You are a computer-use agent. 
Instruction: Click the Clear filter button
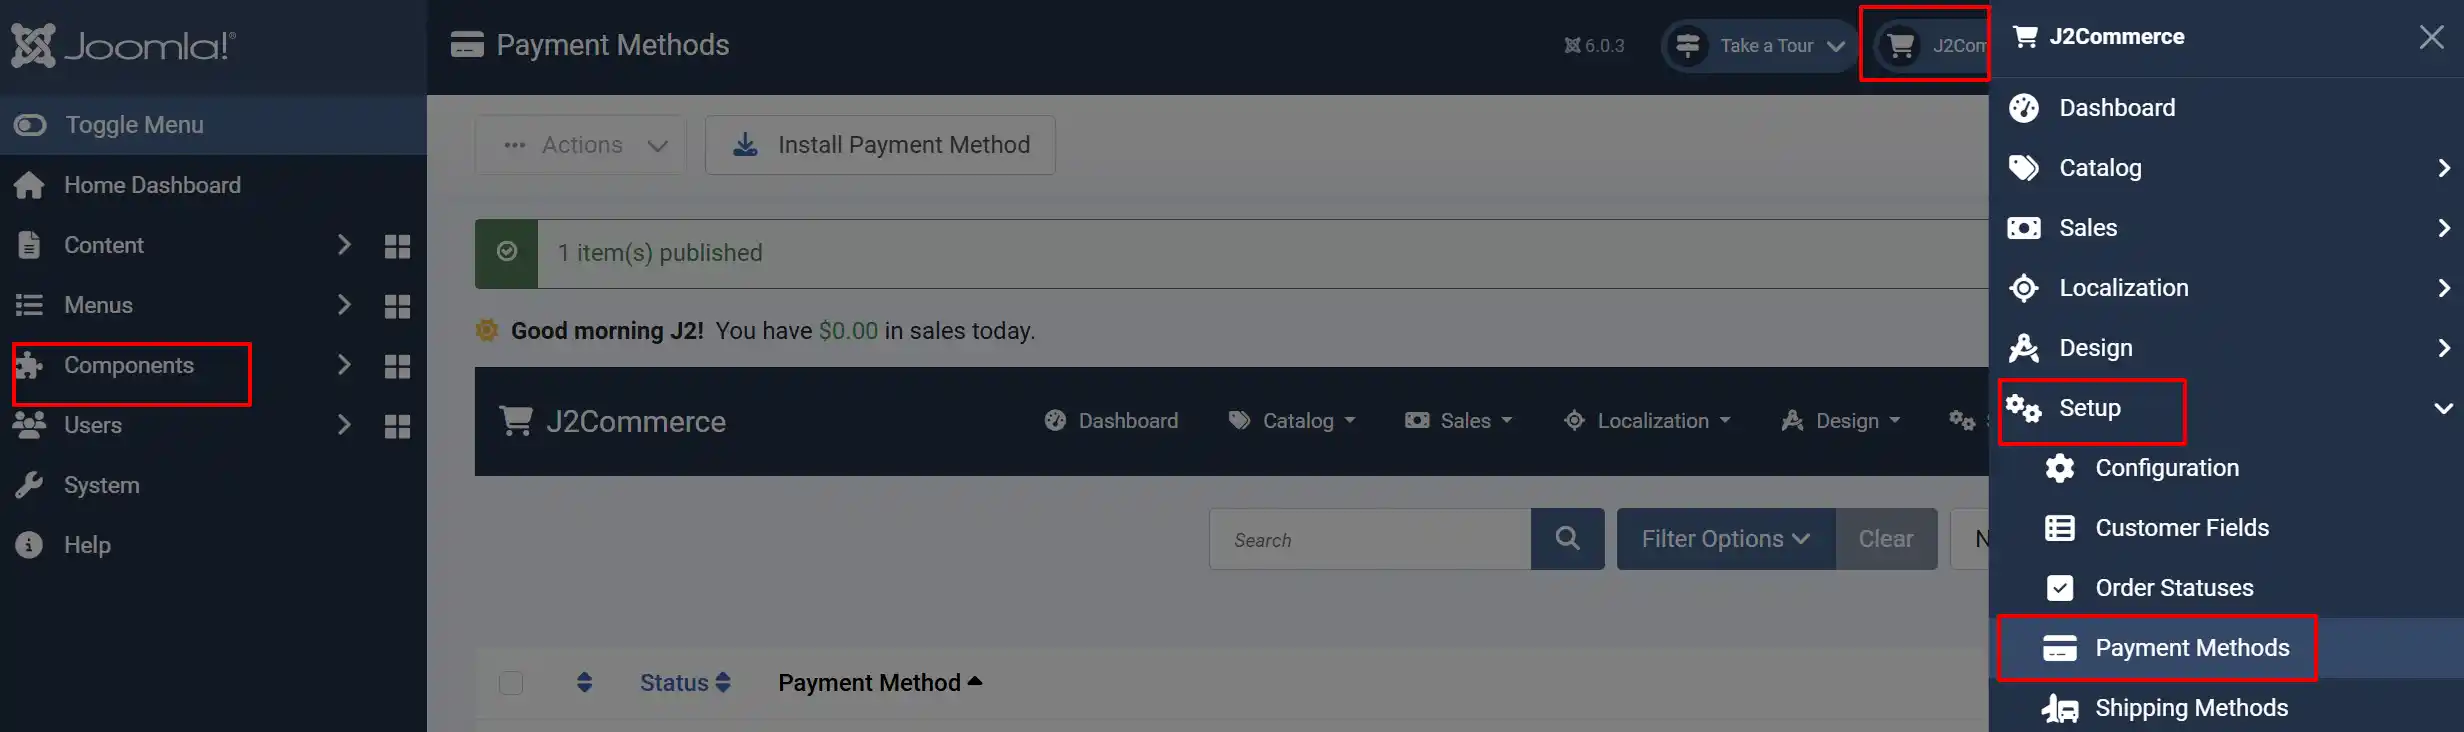1886,539
